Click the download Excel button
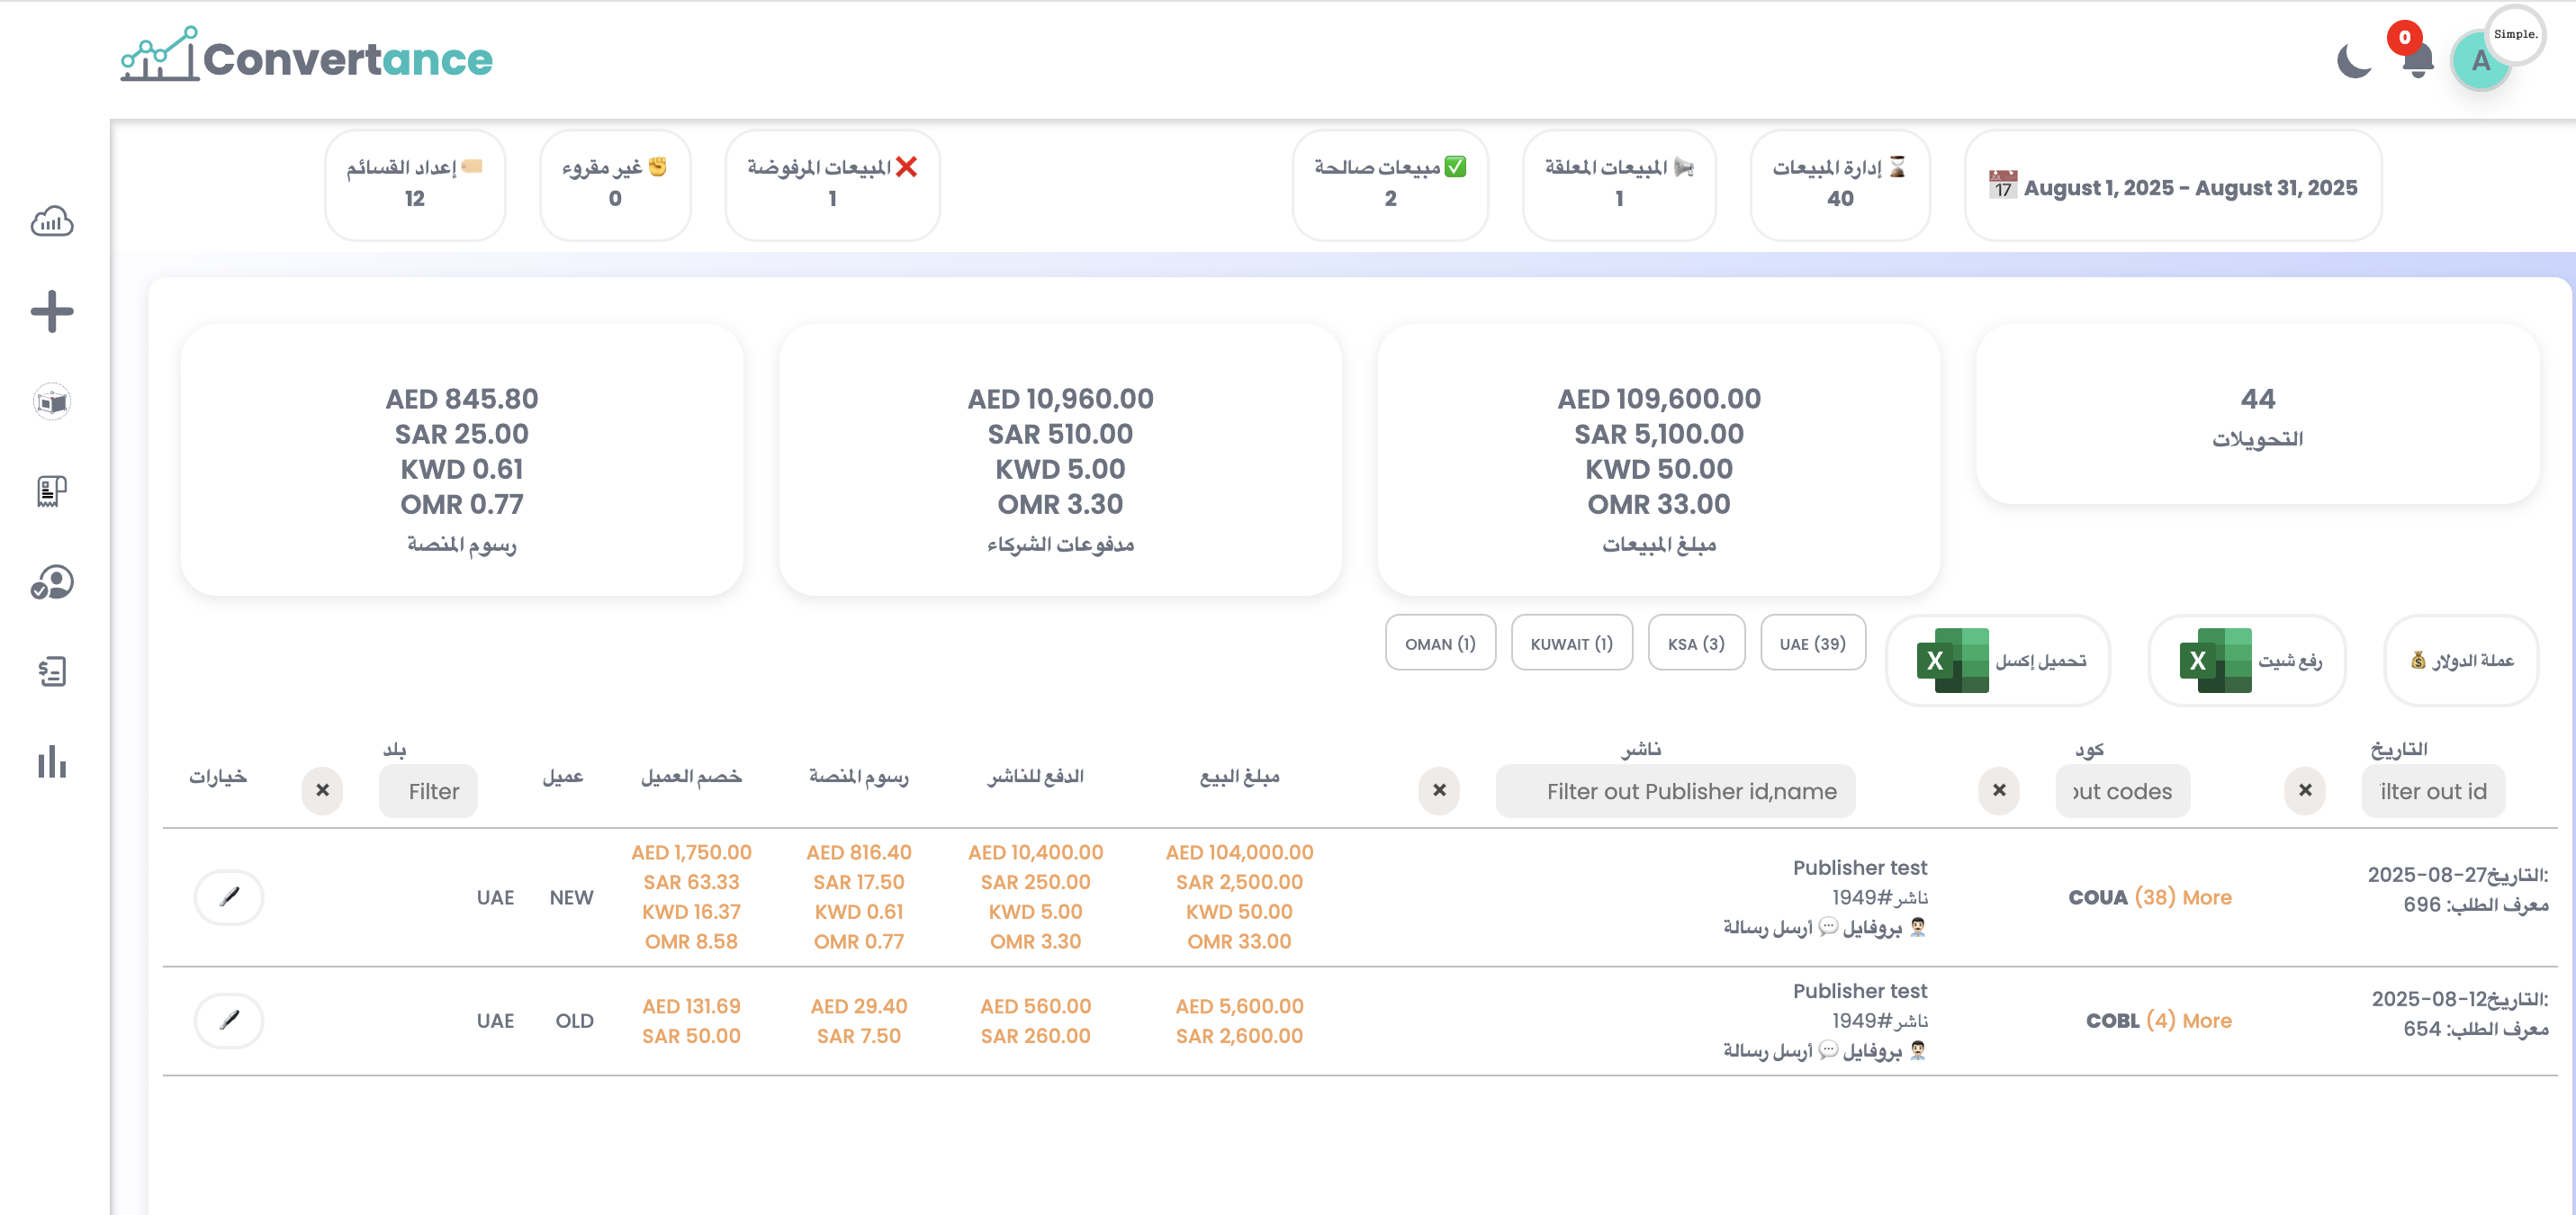The image size is (2576, 1215). [1998, 660]
